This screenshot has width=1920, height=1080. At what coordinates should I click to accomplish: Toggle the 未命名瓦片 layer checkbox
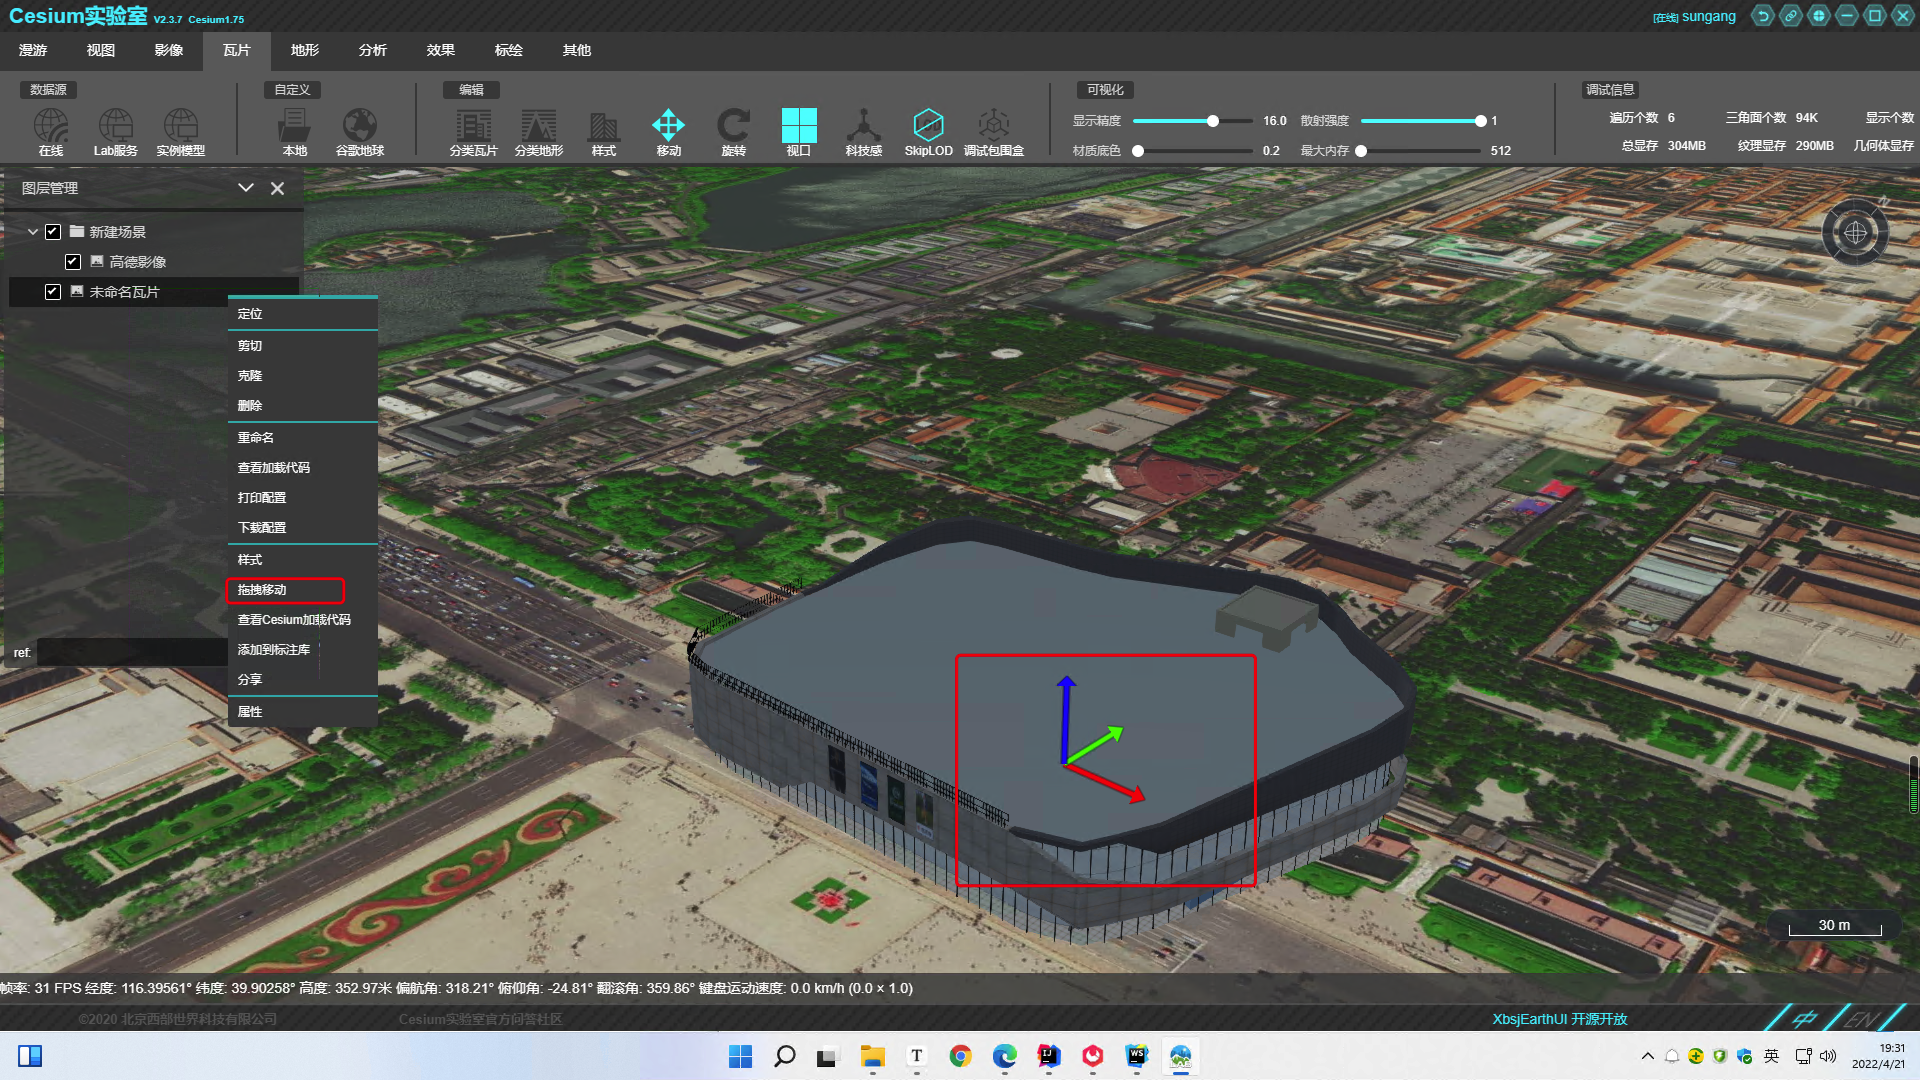tap(53, 292)
